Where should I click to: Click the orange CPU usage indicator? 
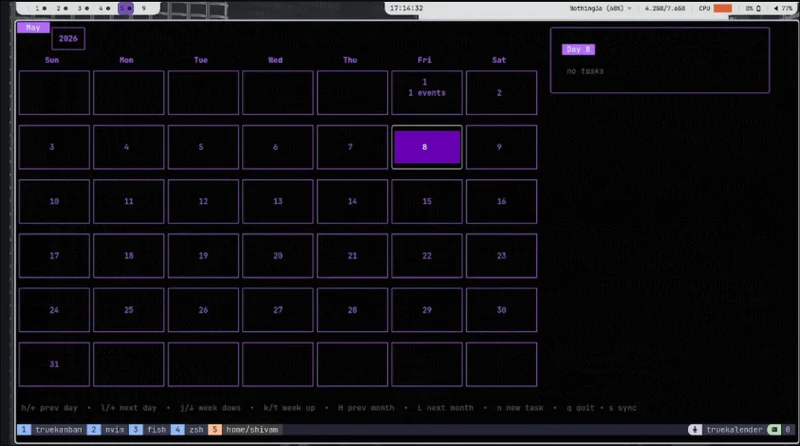(722, 8)
